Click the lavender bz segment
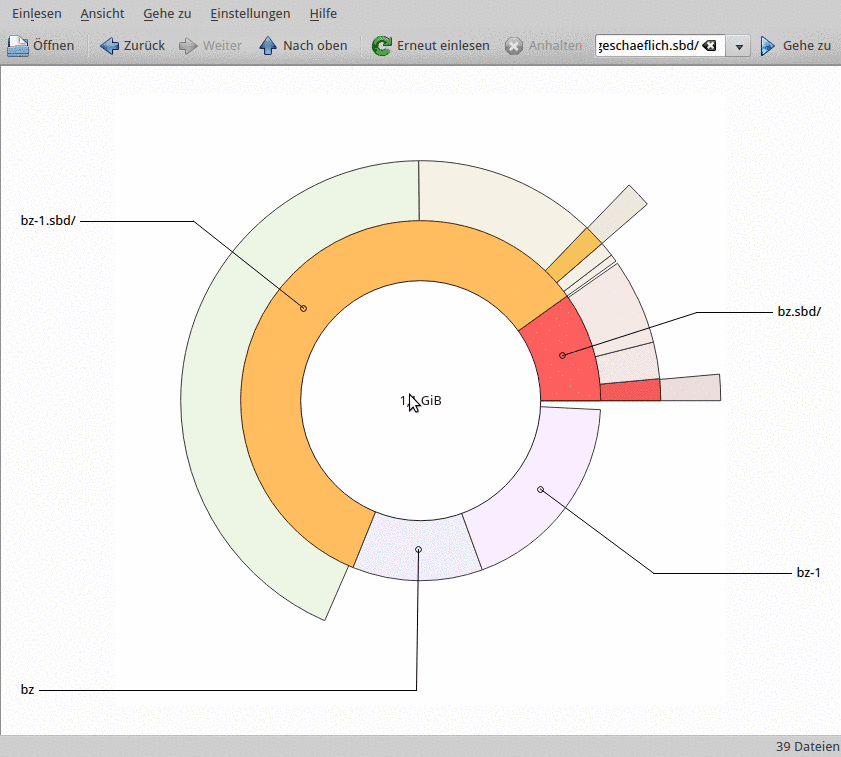 pyautogui.click(x=420, y=548)
